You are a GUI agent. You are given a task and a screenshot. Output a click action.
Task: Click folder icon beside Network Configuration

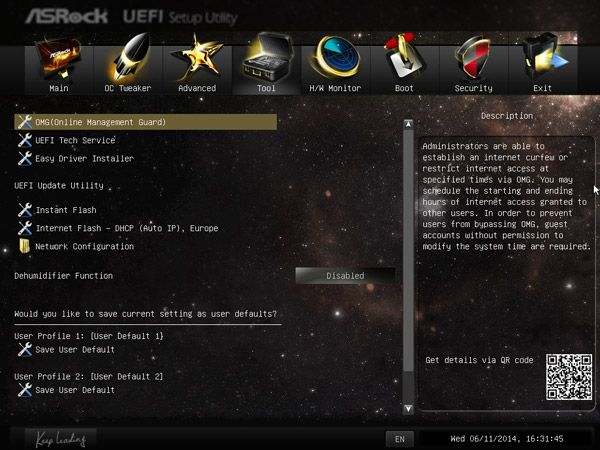(24, 246)
